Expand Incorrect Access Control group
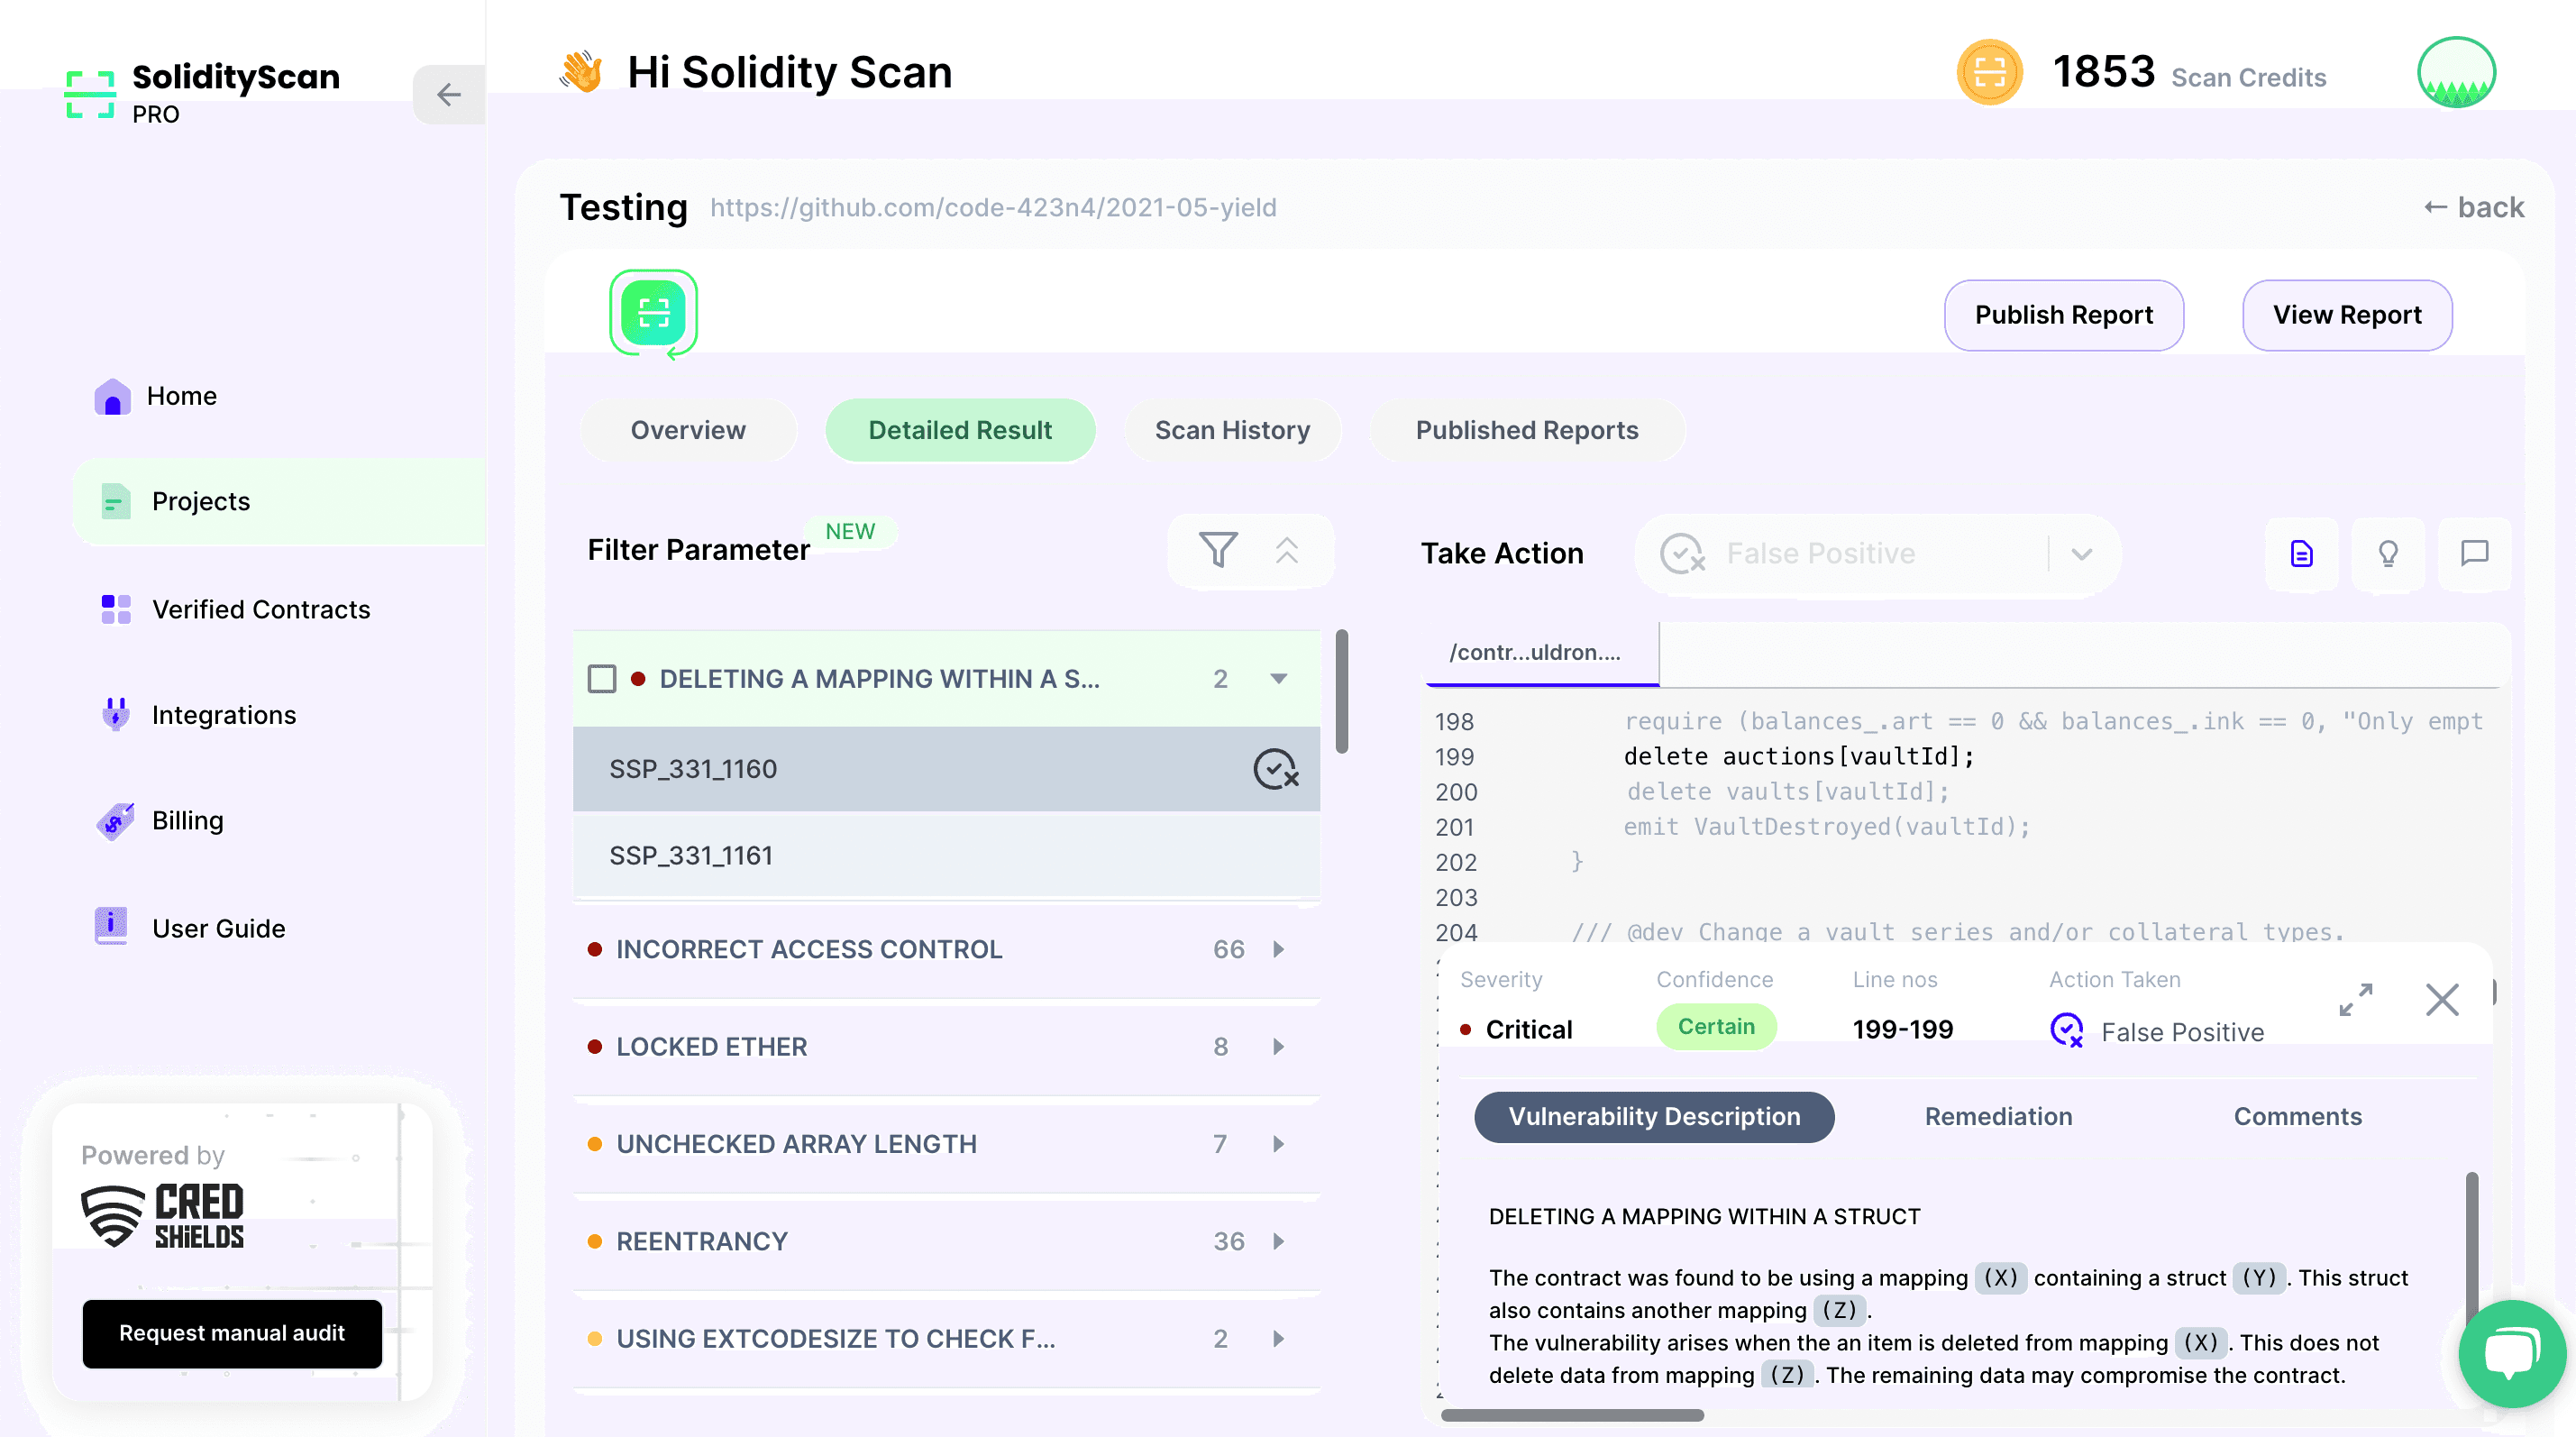Screen dimensions: 2576x1437 [x=1278, y=949]
